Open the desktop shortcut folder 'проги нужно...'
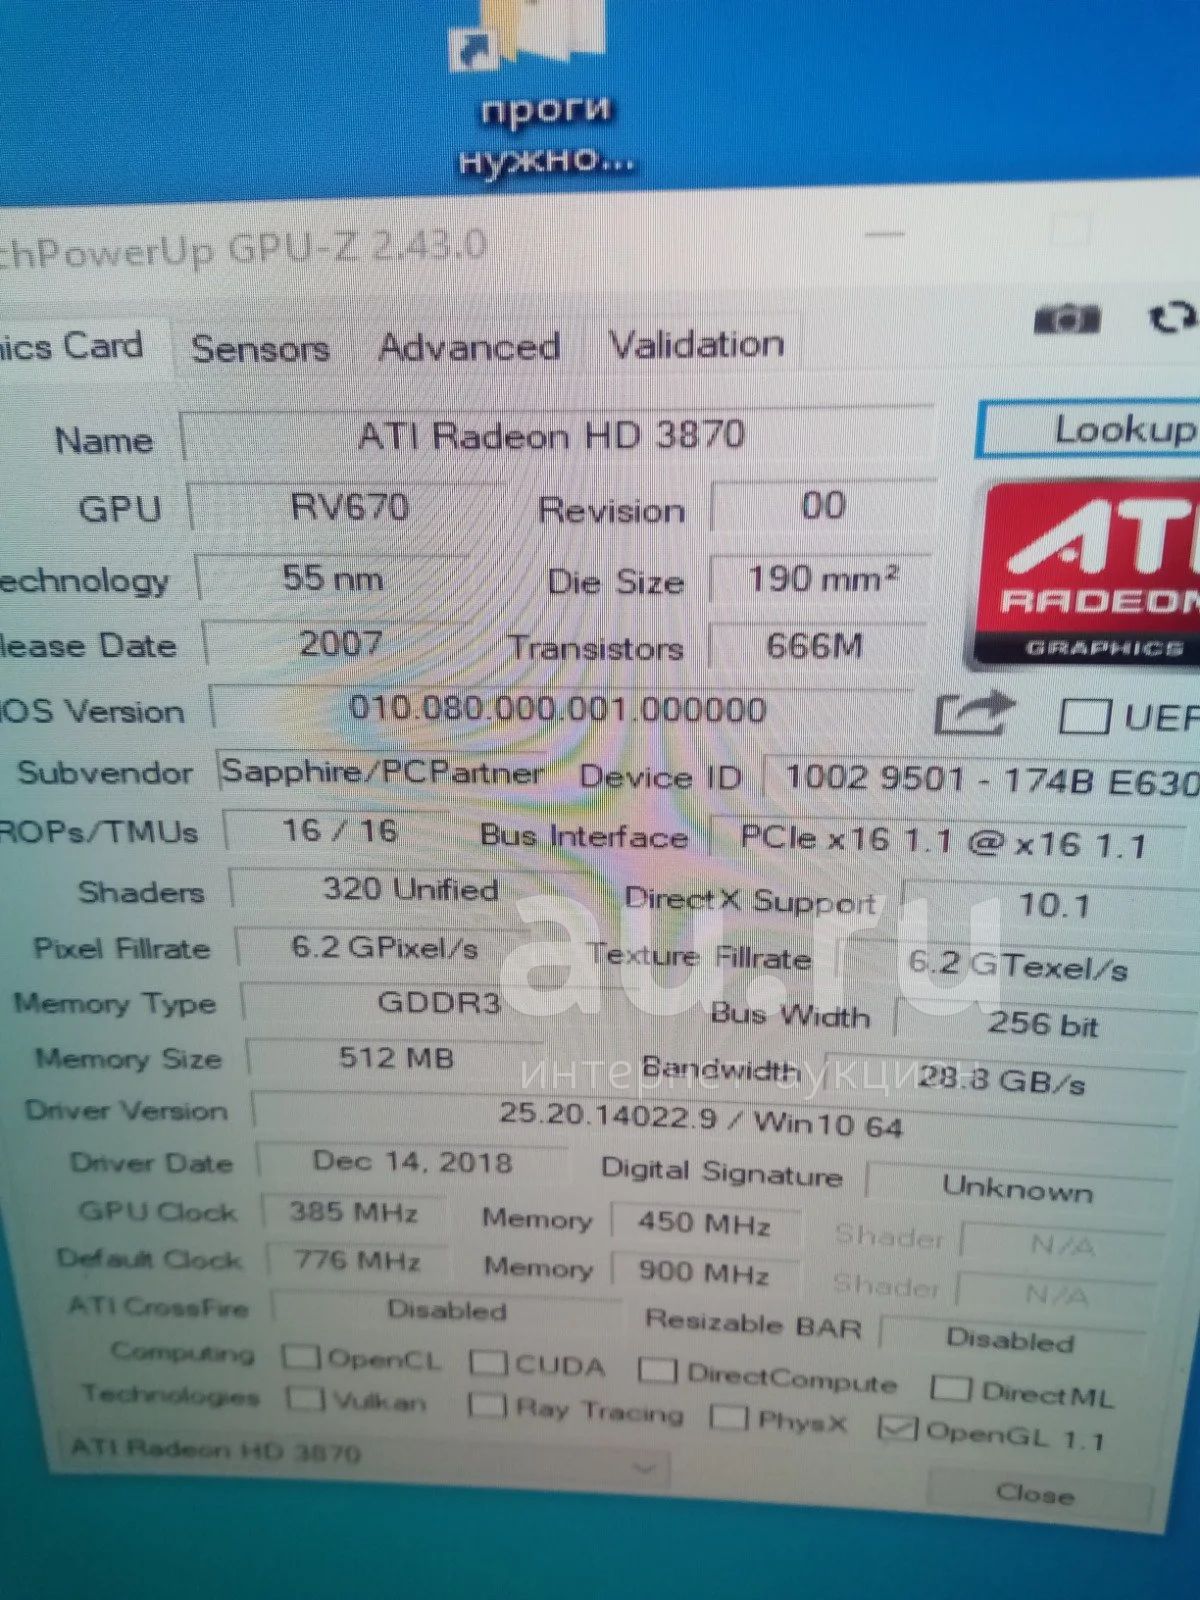The image size is (1200, 1600). pyautogui.click(x=543, y=90)
